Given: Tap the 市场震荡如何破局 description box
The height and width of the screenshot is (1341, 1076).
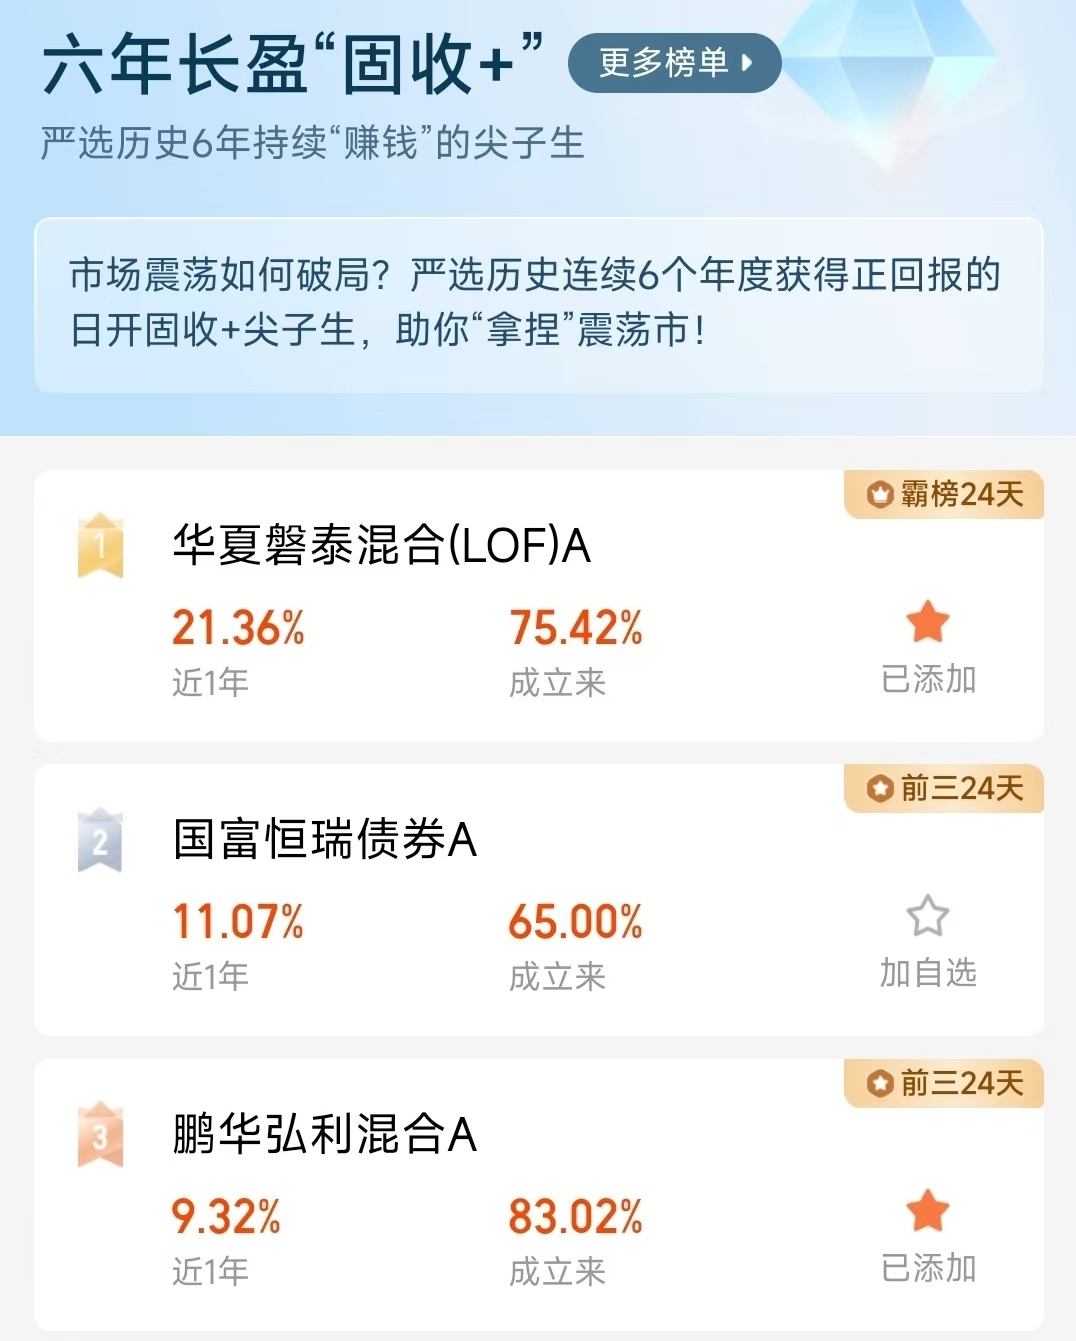Looking at the screenshot, I should pos(538,305).
